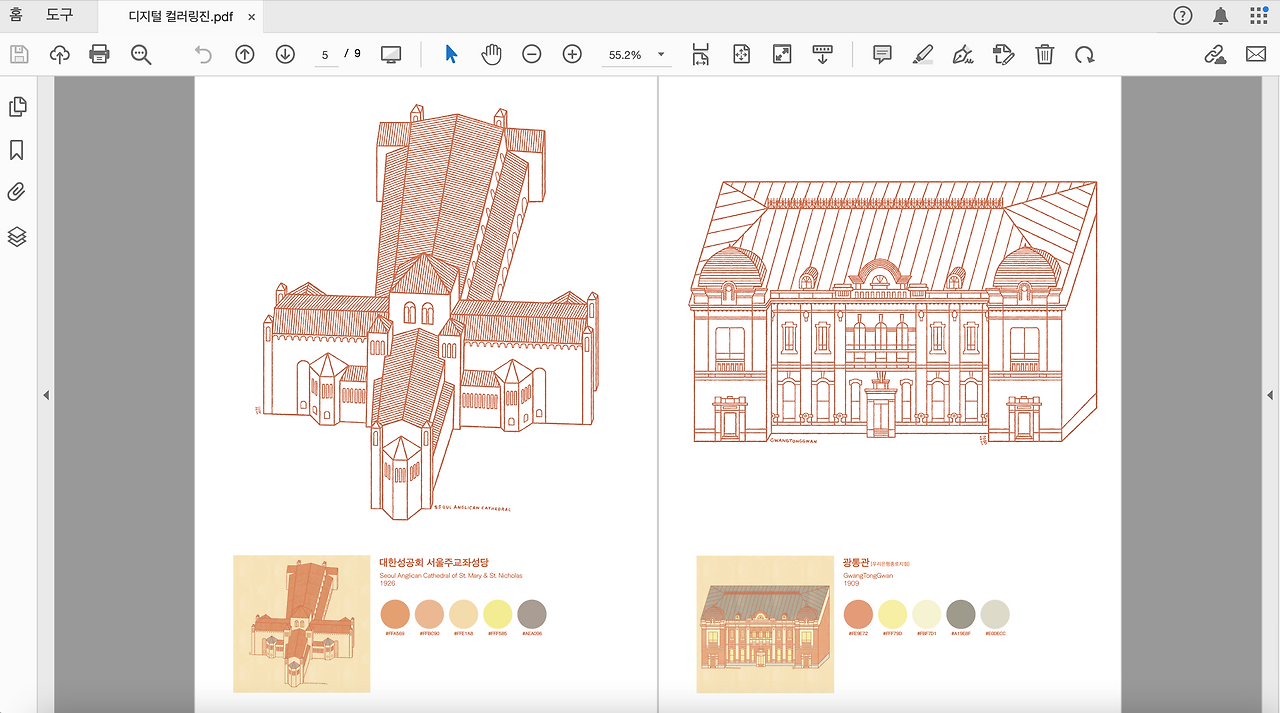Activate the arrow selection tool
The image size is (1280, 713).
pos(451,54)
